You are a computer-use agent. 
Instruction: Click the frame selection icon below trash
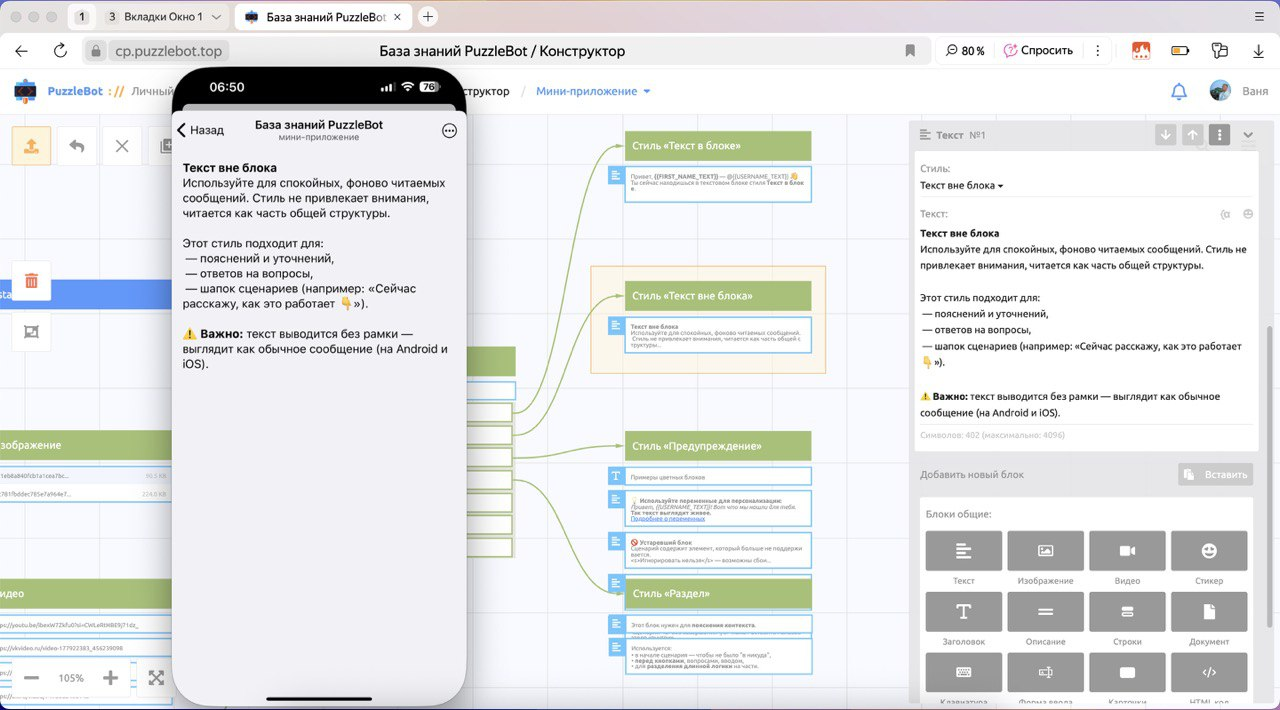point(32,332)
